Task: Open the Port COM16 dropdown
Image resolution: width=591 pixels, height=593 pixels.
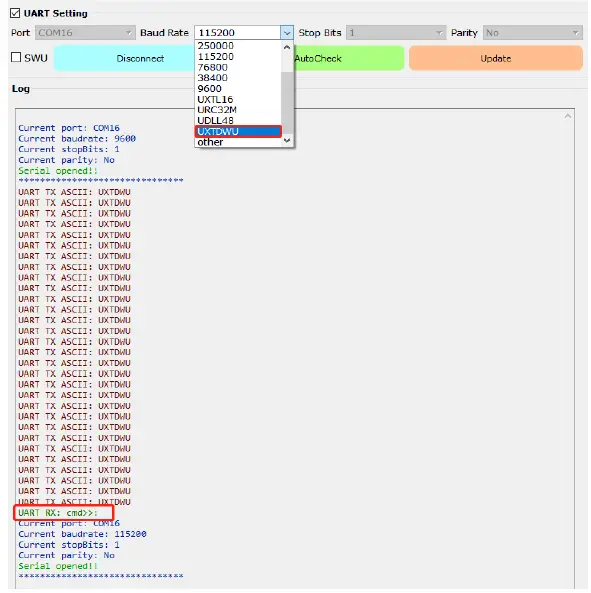Action: click(x=85, y=33)
